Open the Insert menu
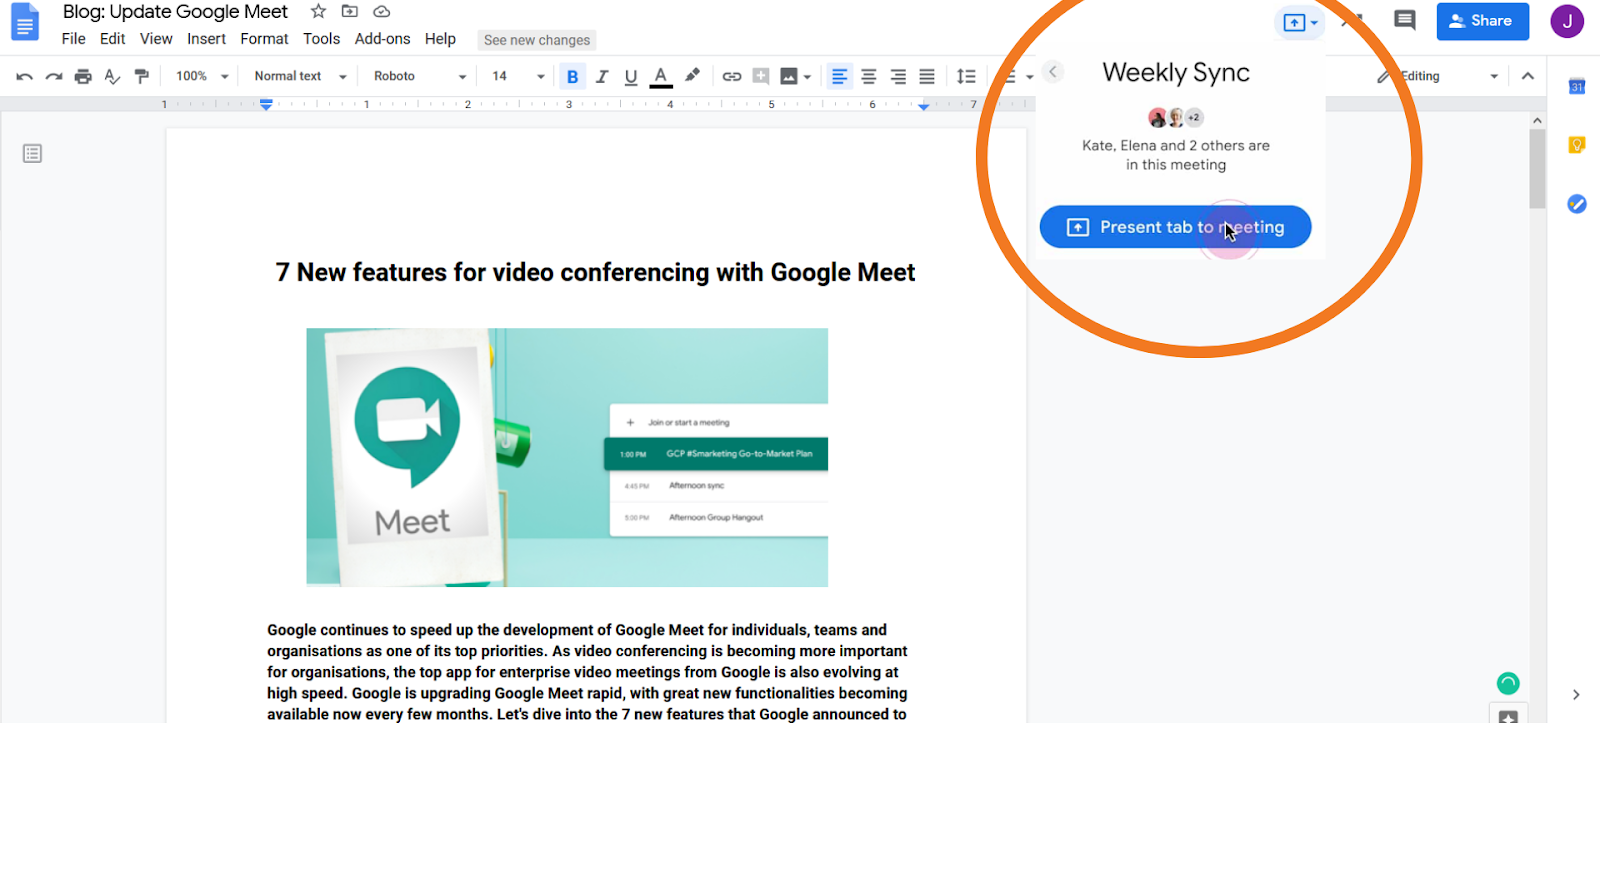 (206, 39)
